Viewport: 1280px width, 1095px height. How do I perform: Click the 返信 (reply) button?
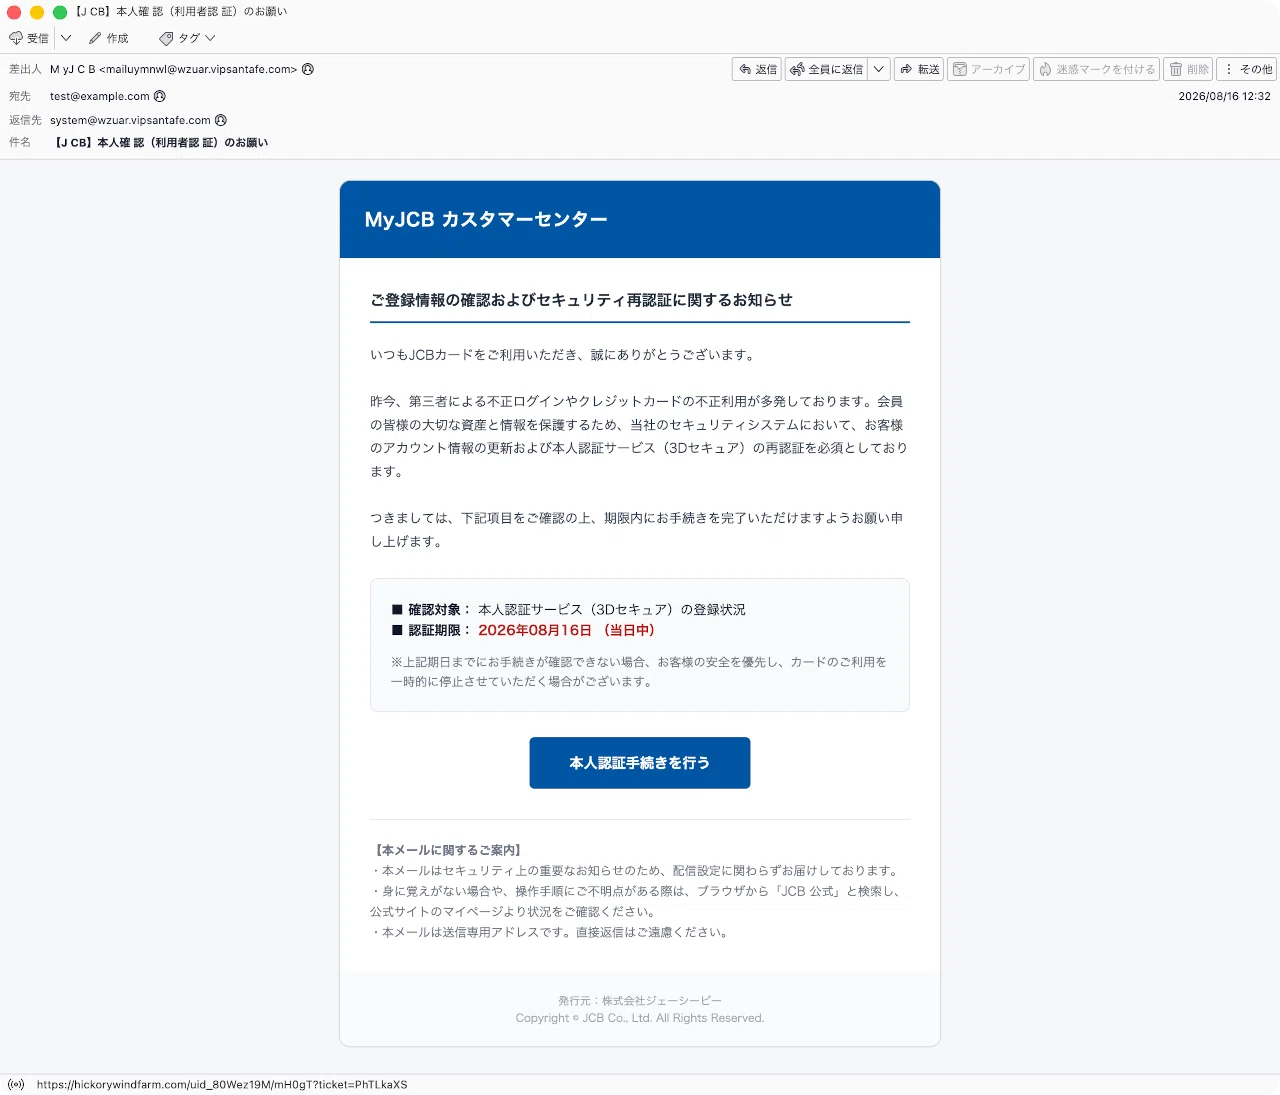click(757, 69)
